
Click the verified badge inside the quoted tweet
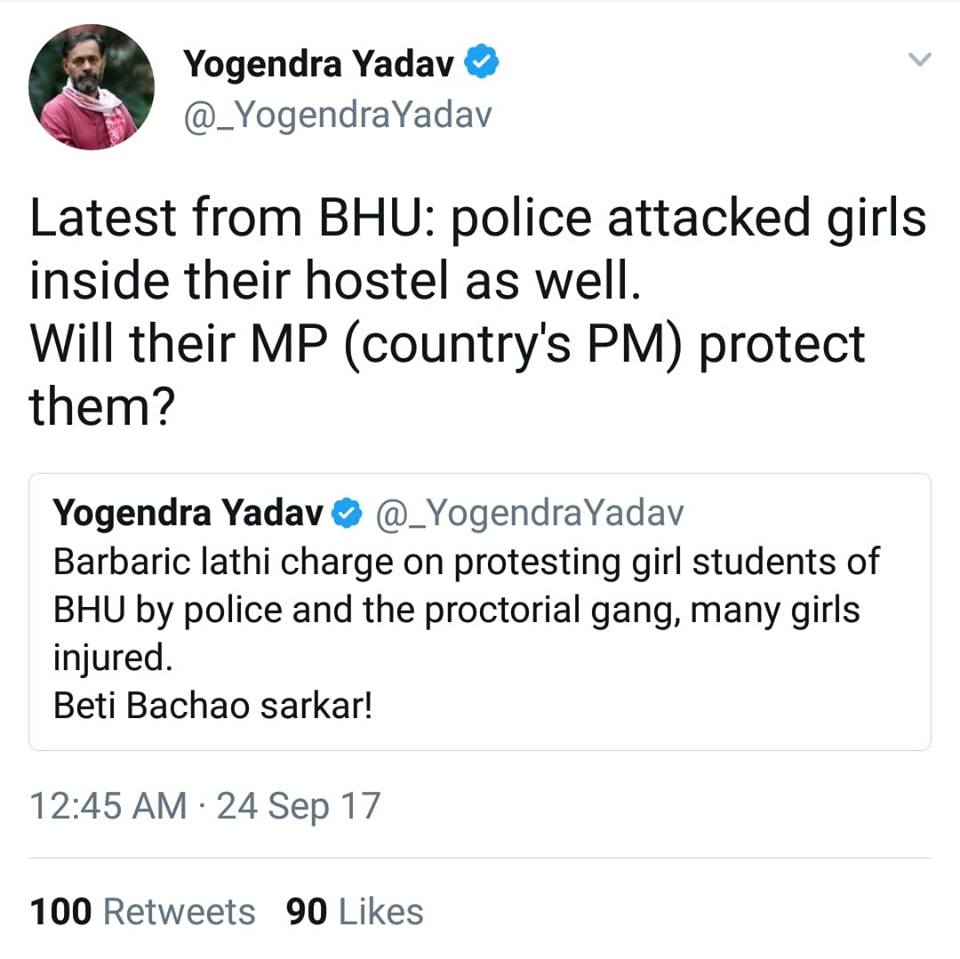(x=346, y=514)
